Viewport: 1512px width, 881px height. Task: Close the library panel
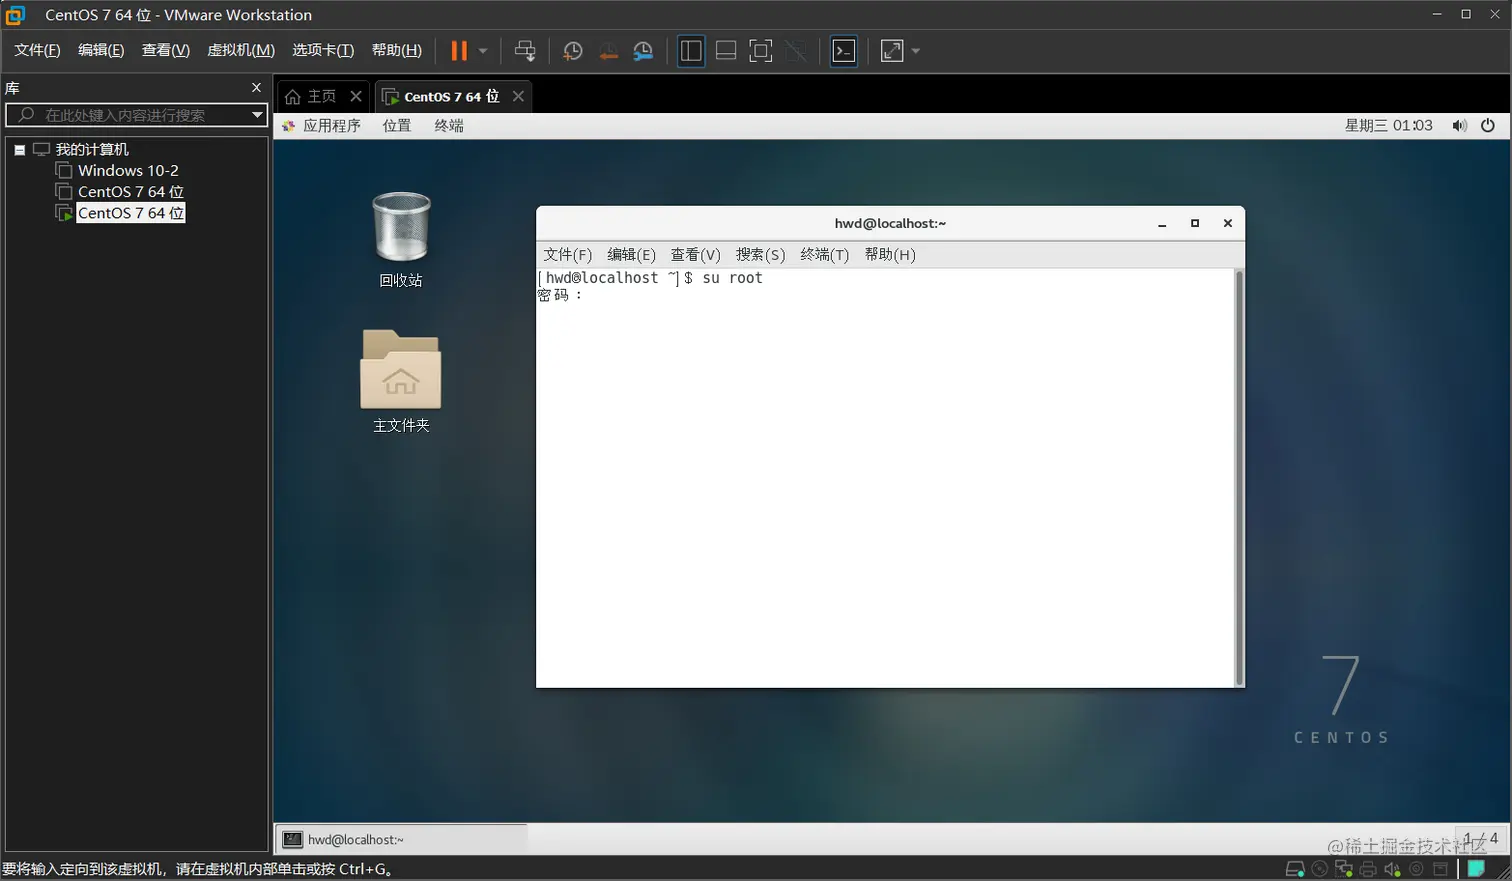pos(256,88)
